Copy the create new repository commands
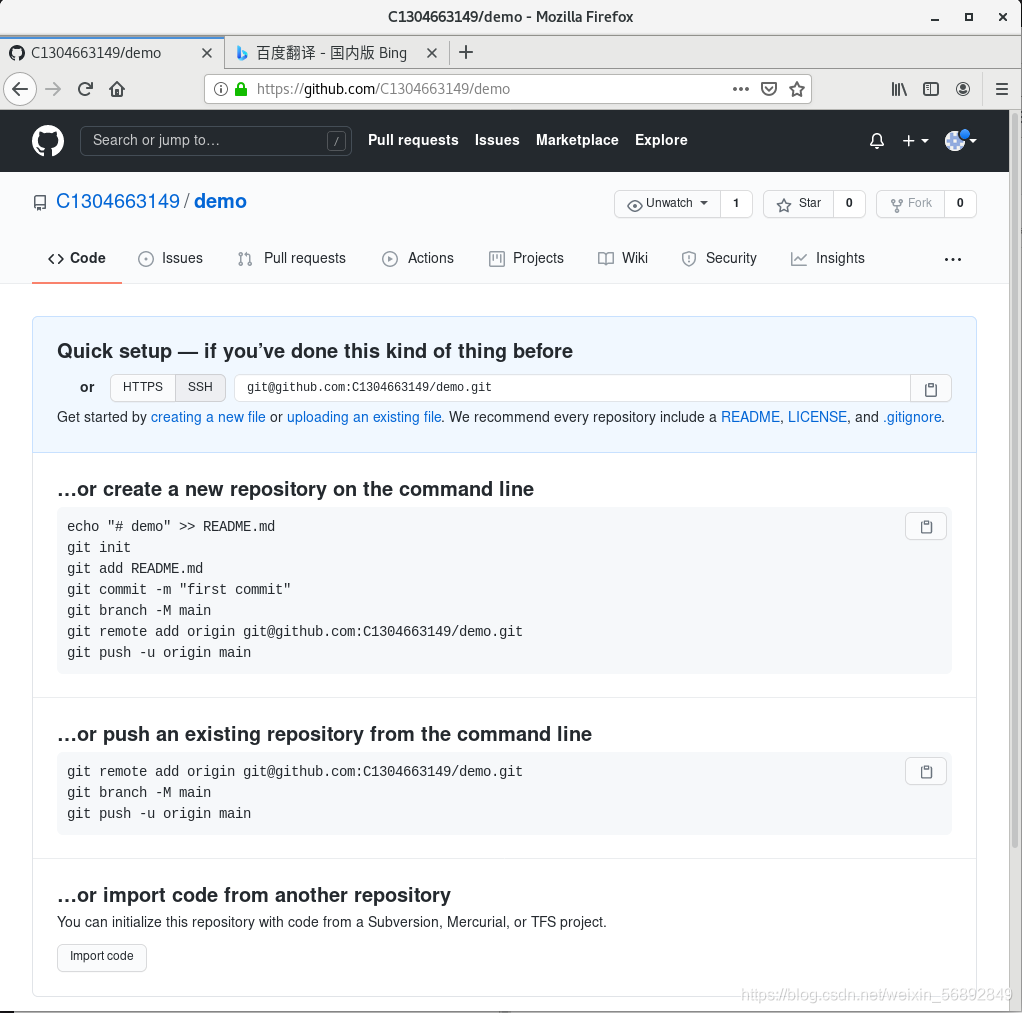This screenshot has height=1013, width=1022. [x=926, y=527]
